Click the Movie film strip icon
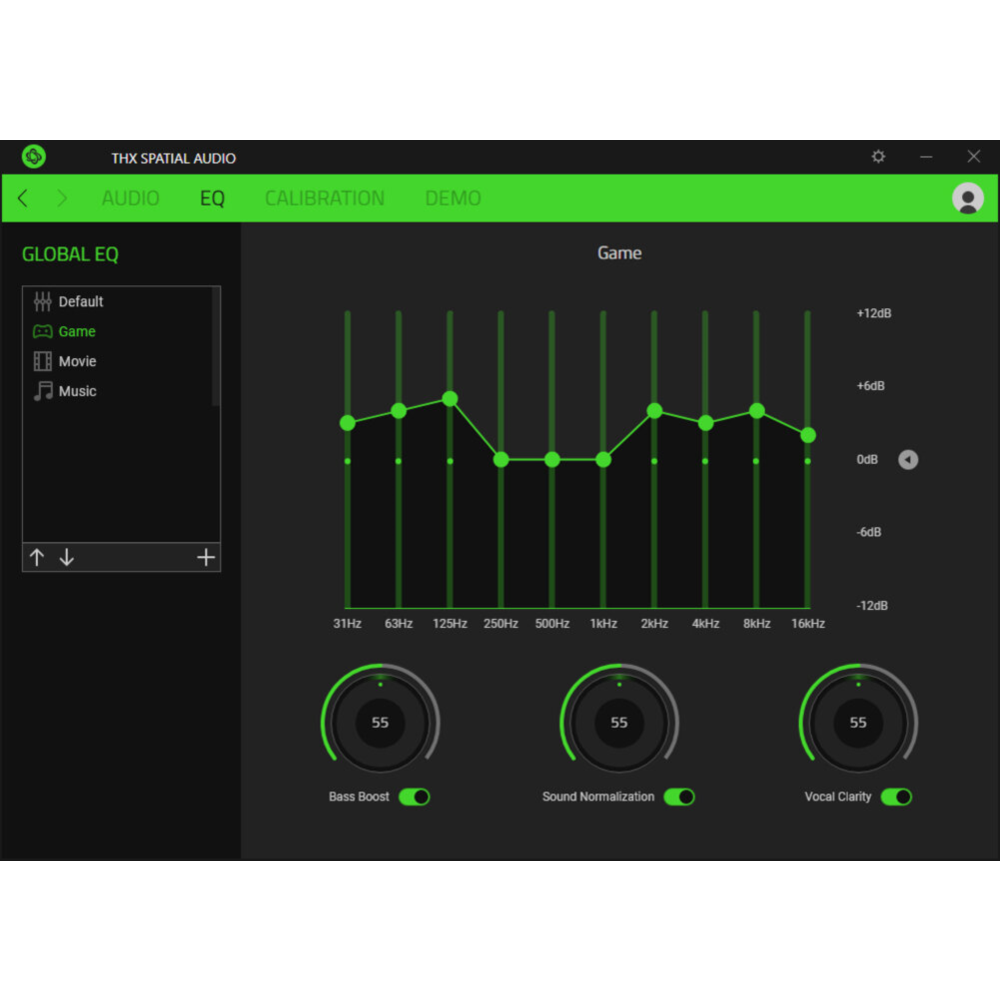 42,362
